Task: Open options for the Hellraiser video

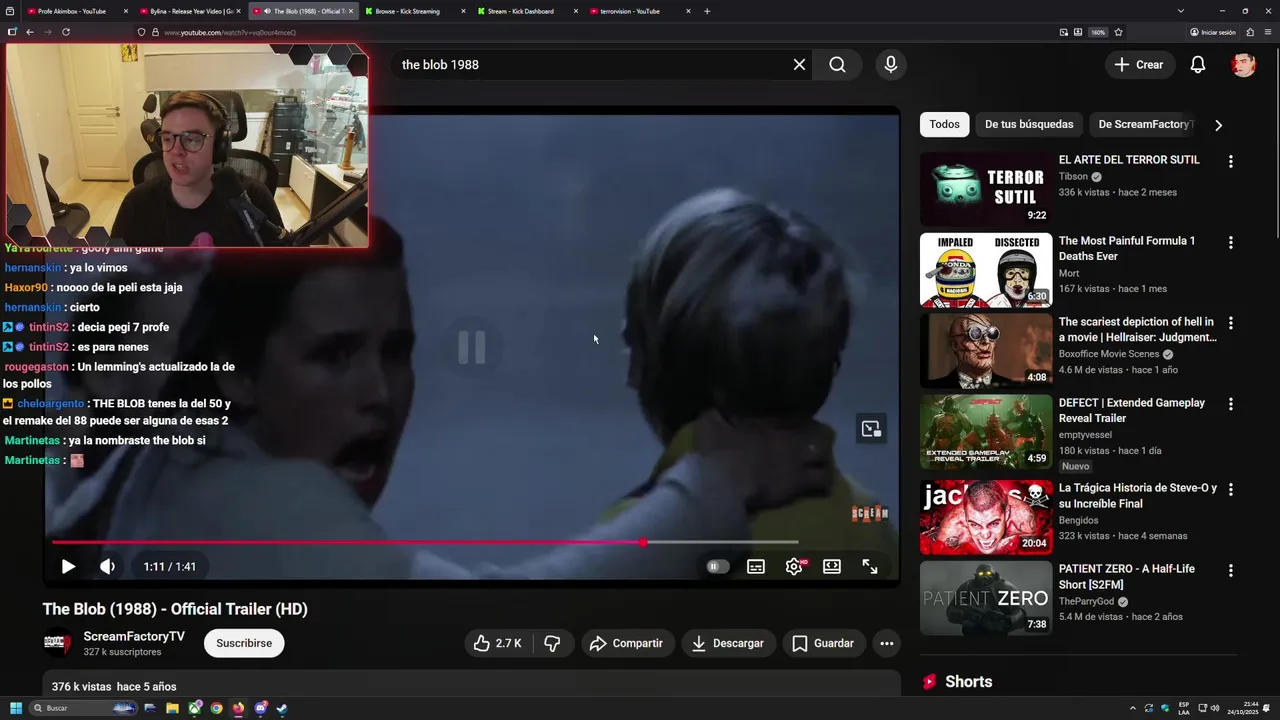Action: pyautogui.click(x=1230, y=323)
